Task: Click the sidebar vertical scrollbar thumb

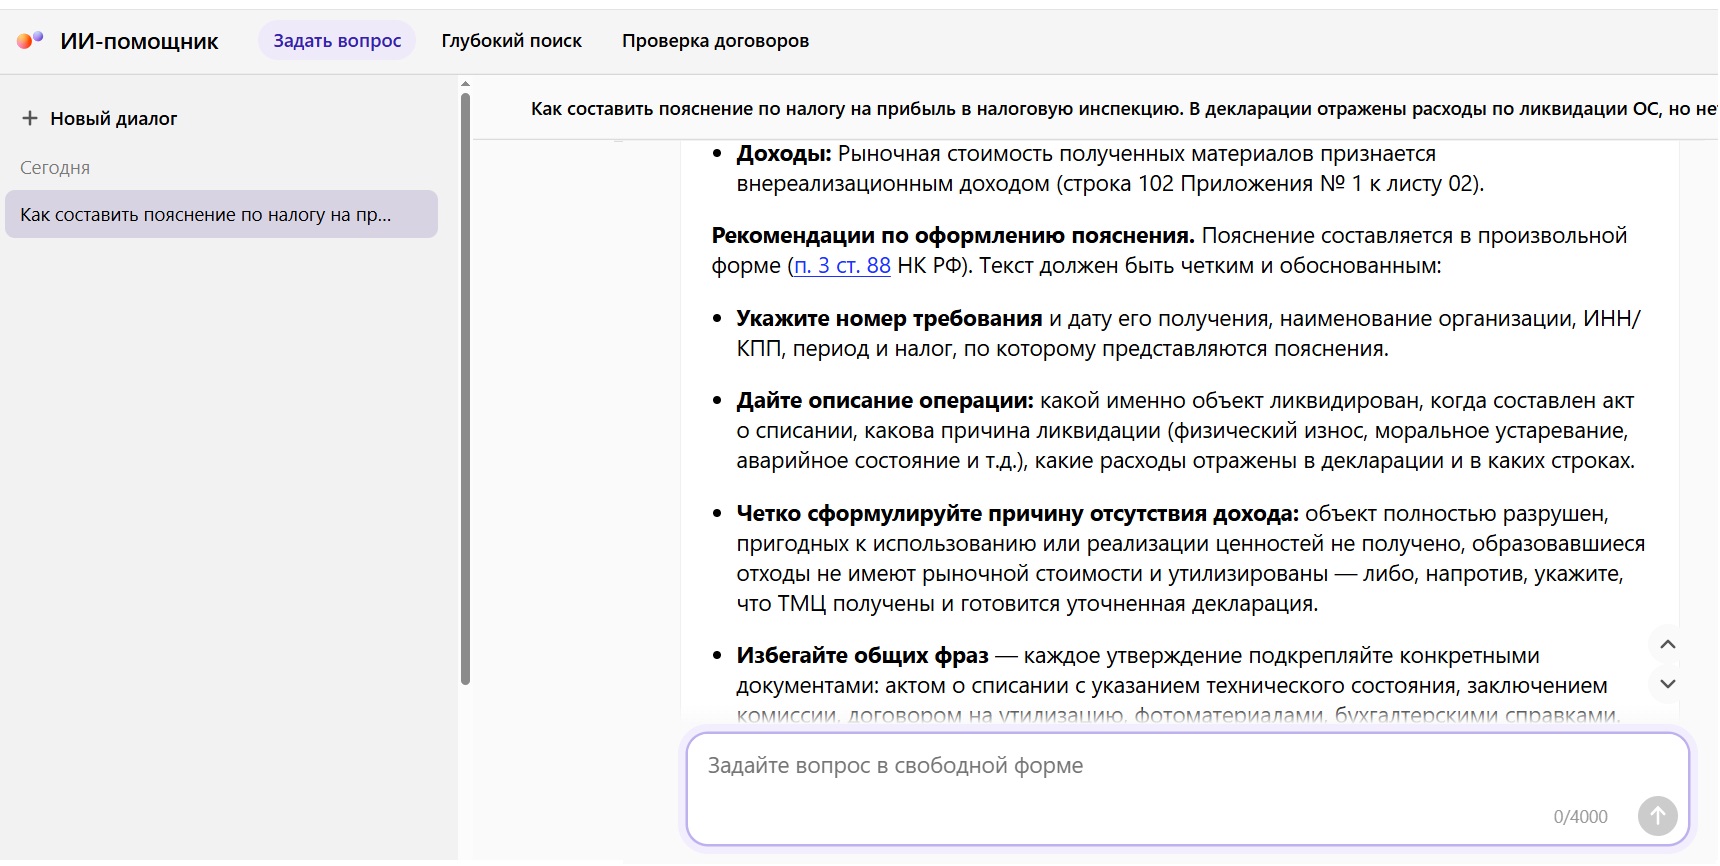Action: 465,388
